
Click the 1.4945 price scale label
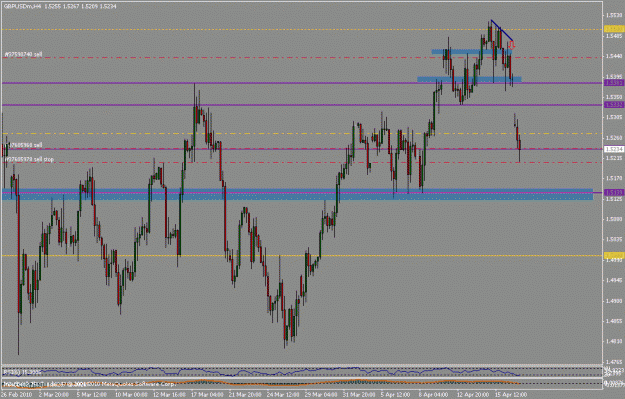tap(614, 280)
